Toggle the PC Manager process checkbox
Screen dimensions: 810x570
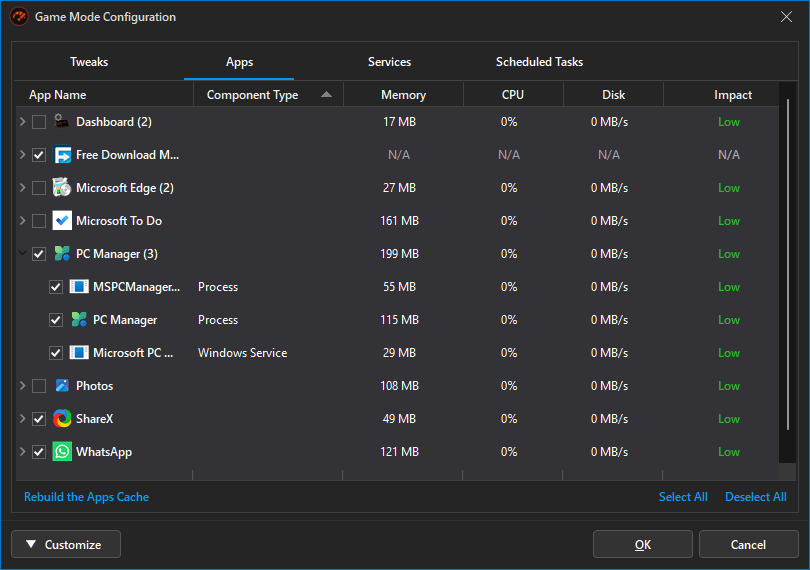click(x=56, y=320)
